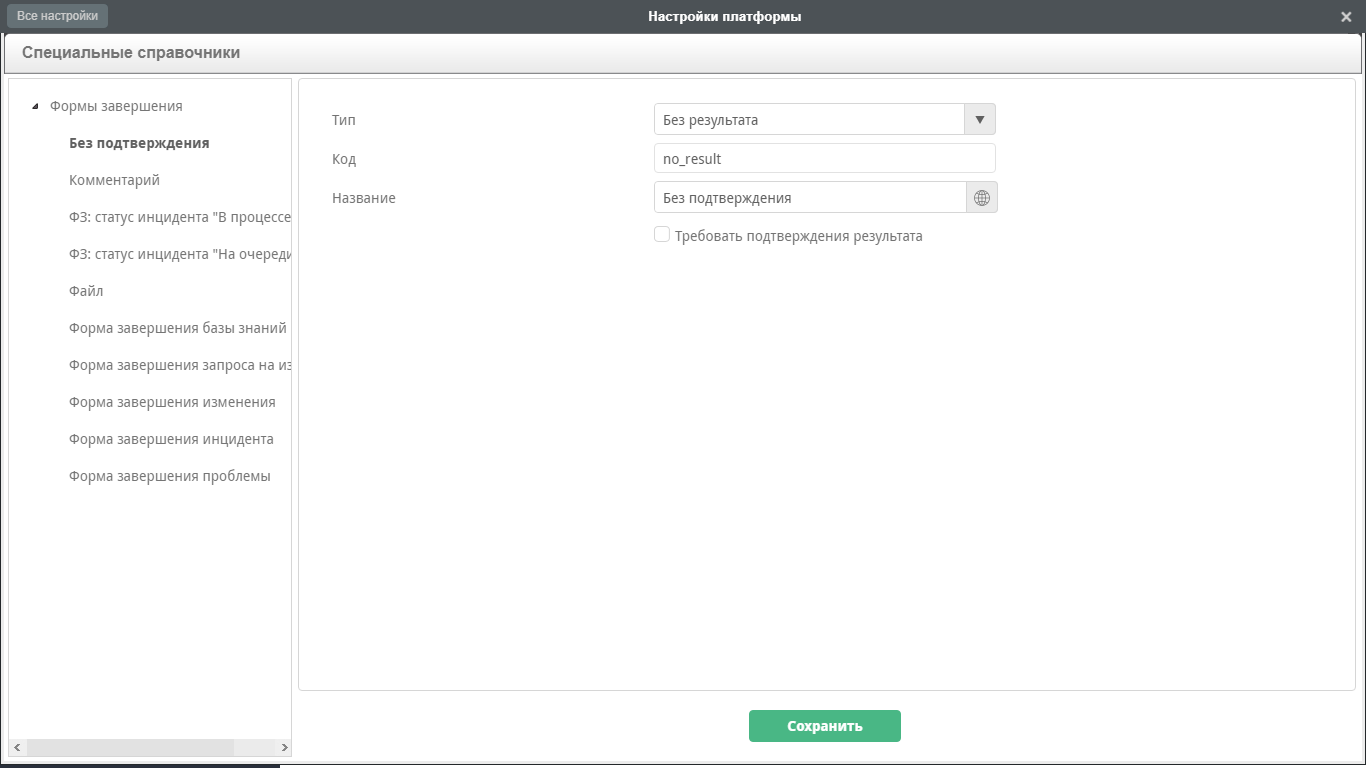Select the Комментарий form entry
Image resolution: width=1366 pixels, height=768 pixels.
tap(114, 180)
